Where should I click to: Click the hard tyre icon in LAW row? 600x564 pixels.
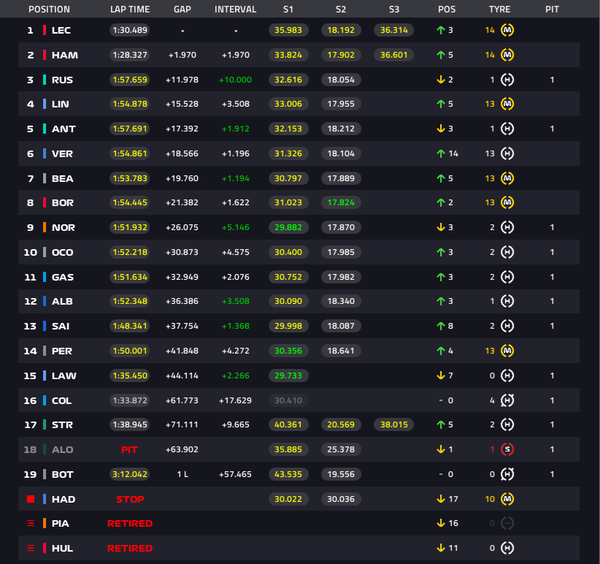507,375
